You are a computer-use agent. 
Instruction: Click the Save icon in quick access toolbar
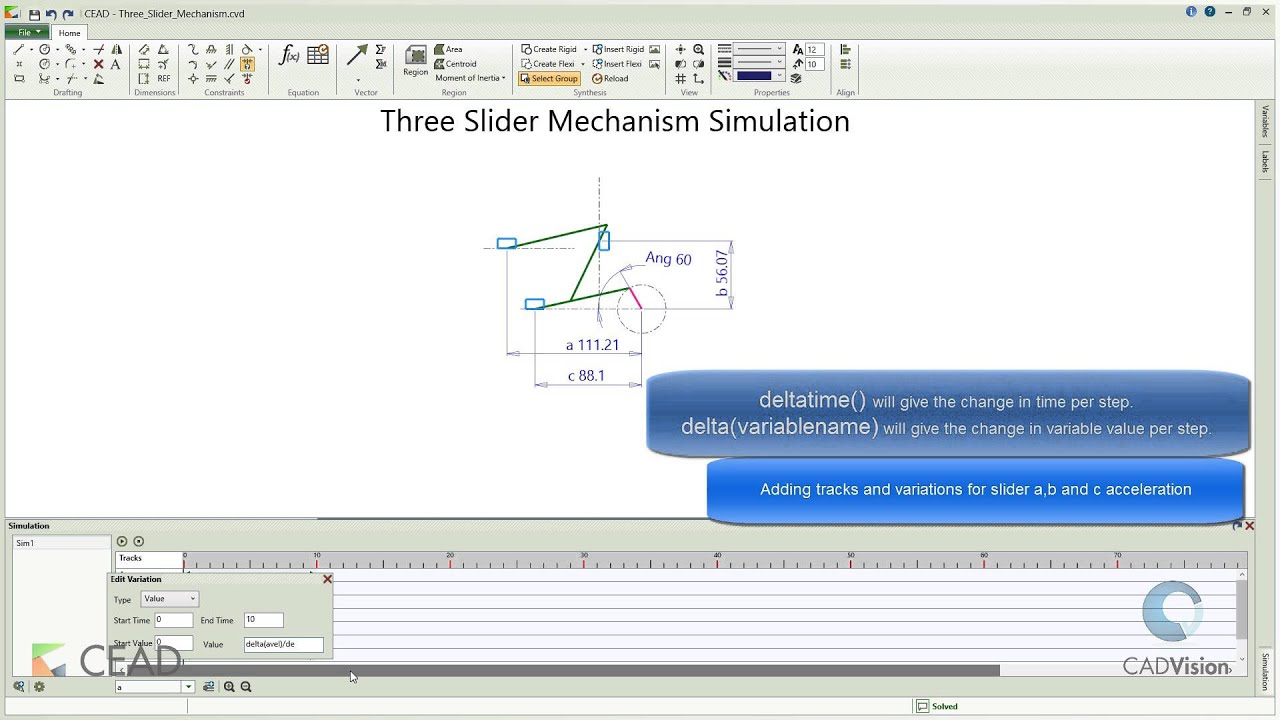click(x=34, y=14)
